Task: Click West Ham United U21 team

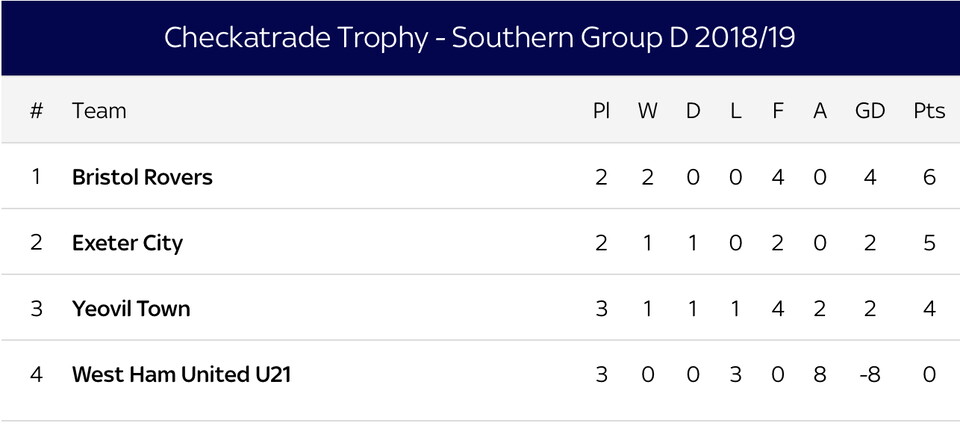Action: pos(181,375)
